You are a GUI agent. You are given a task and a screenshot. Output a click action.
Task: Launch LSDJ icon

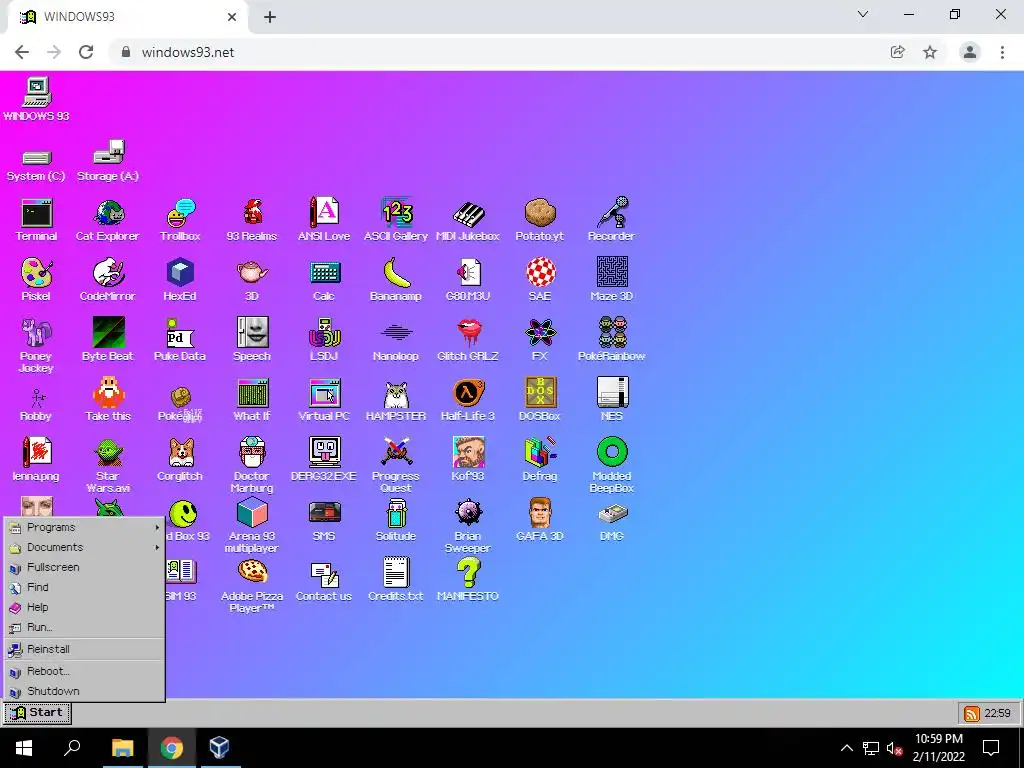(324, 340)
